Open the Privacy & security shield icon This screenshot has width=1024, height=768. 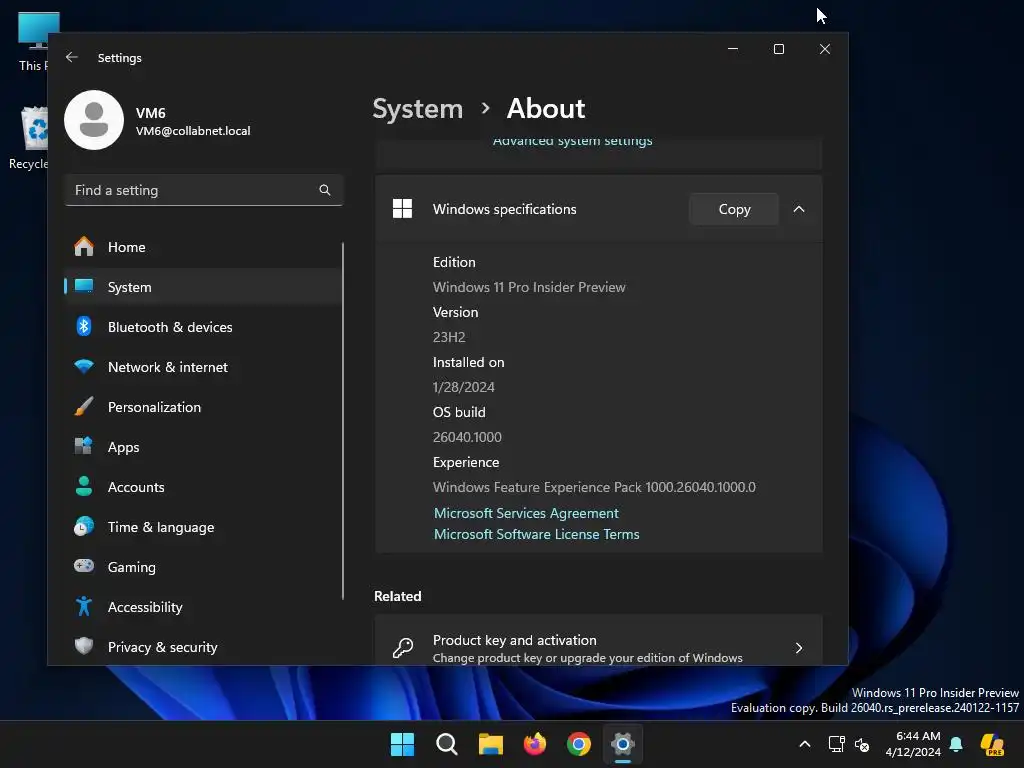pyautogui.click(x=84, y=646)
